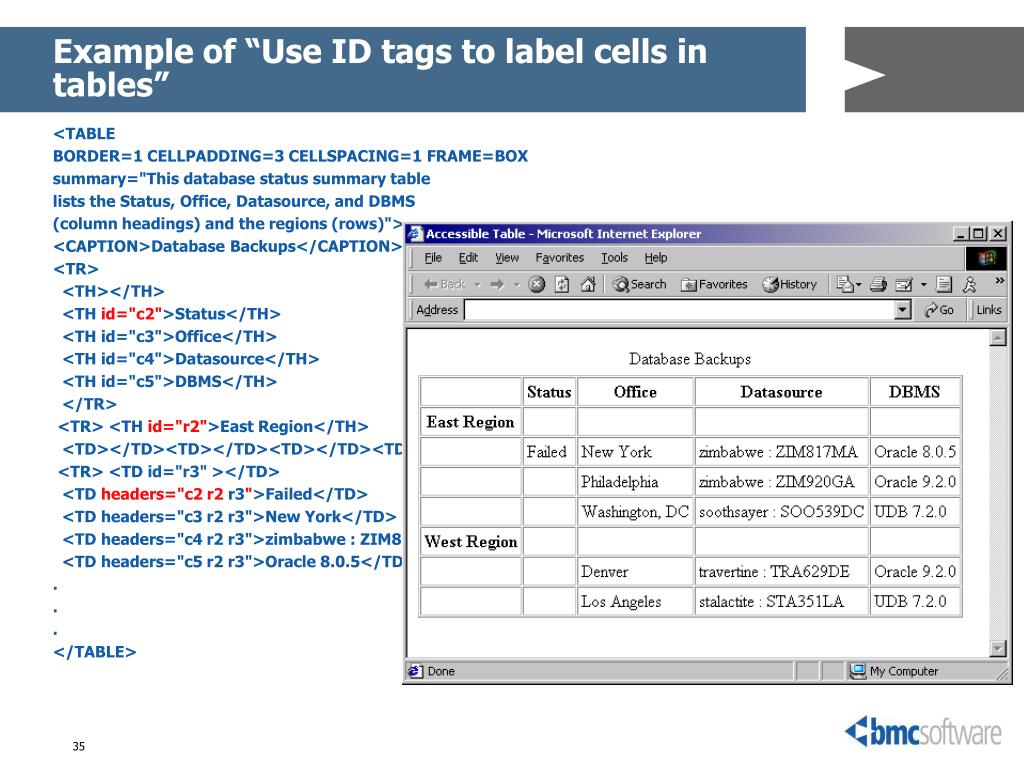Open the Search toolbar button
This screenshot has width=1024, height=768.
(x=639, y=284)
